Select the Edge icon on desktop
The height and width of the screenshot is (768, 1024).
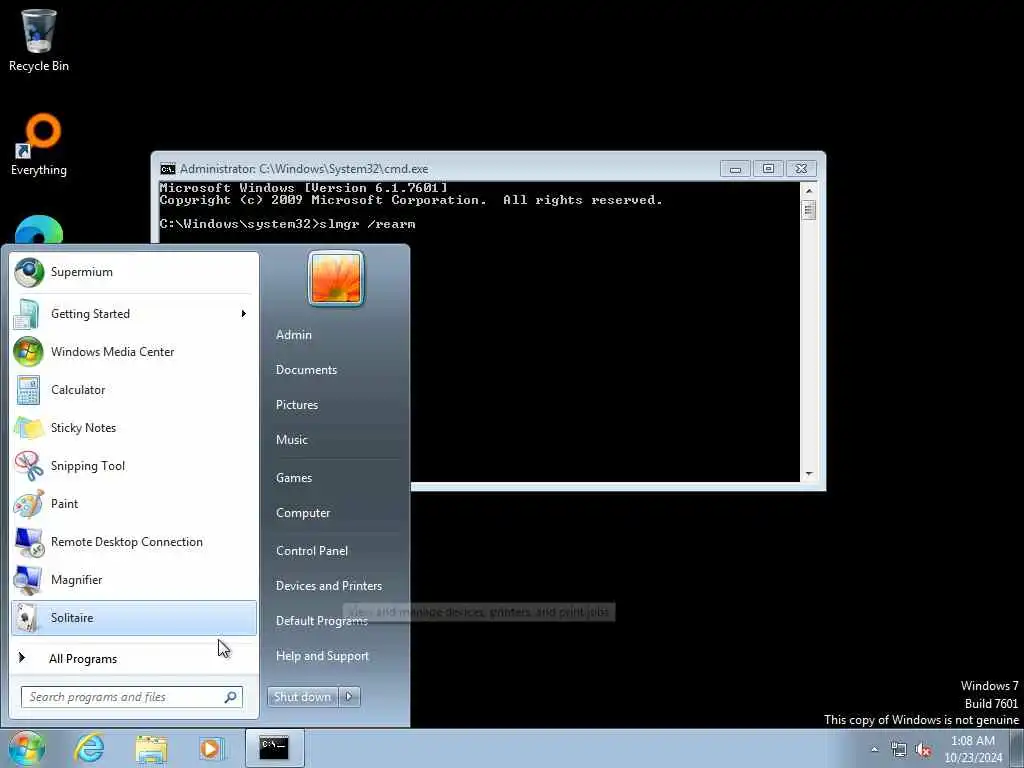click(x=39, y=230)
